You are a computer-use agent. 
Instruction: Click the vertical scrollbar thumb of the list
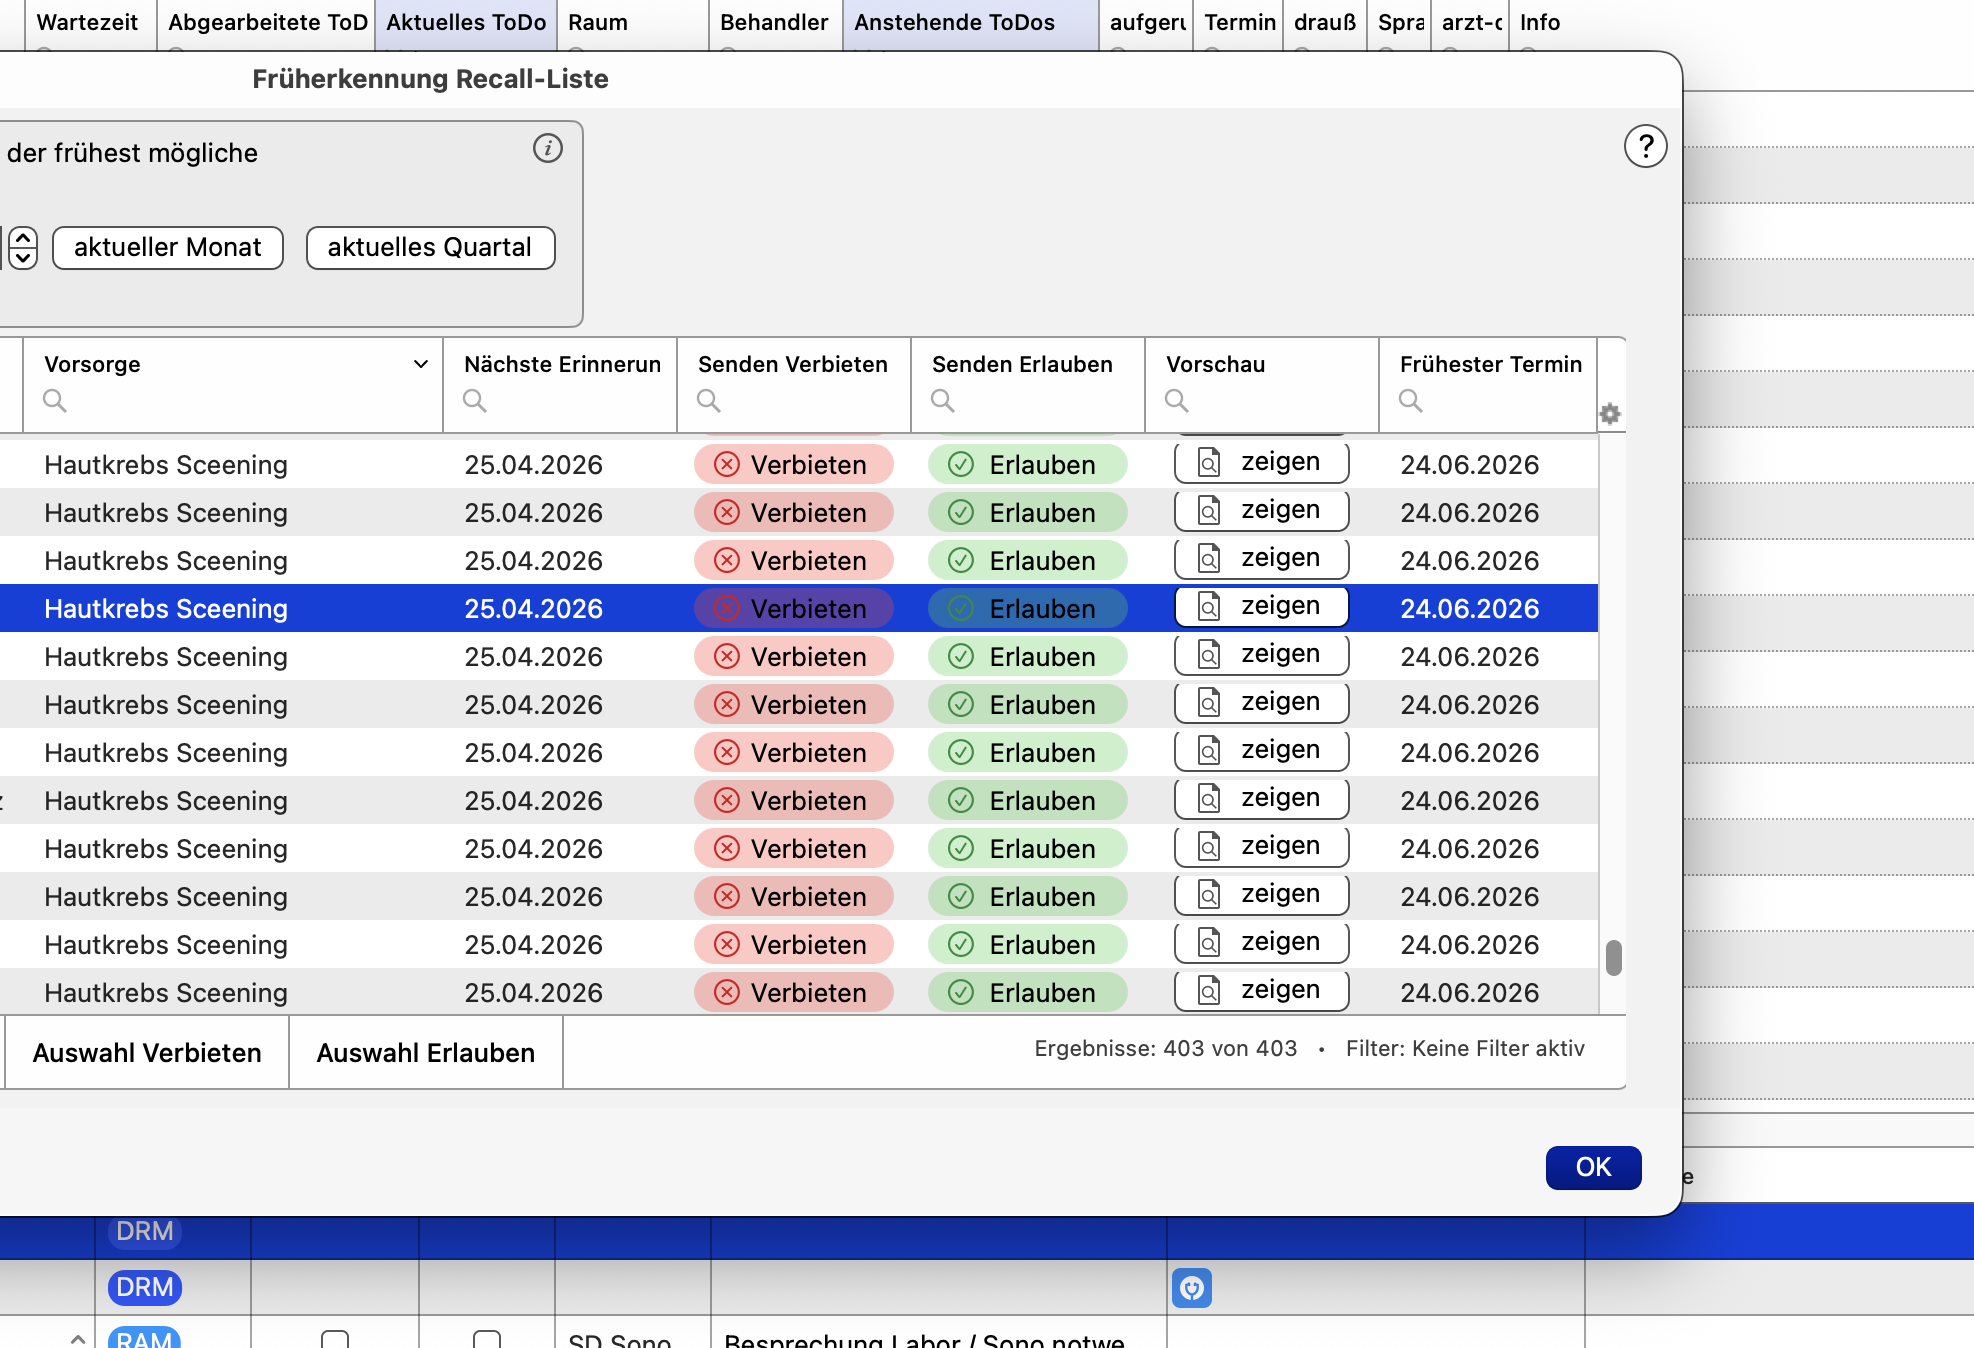[x=1613, y=957]
